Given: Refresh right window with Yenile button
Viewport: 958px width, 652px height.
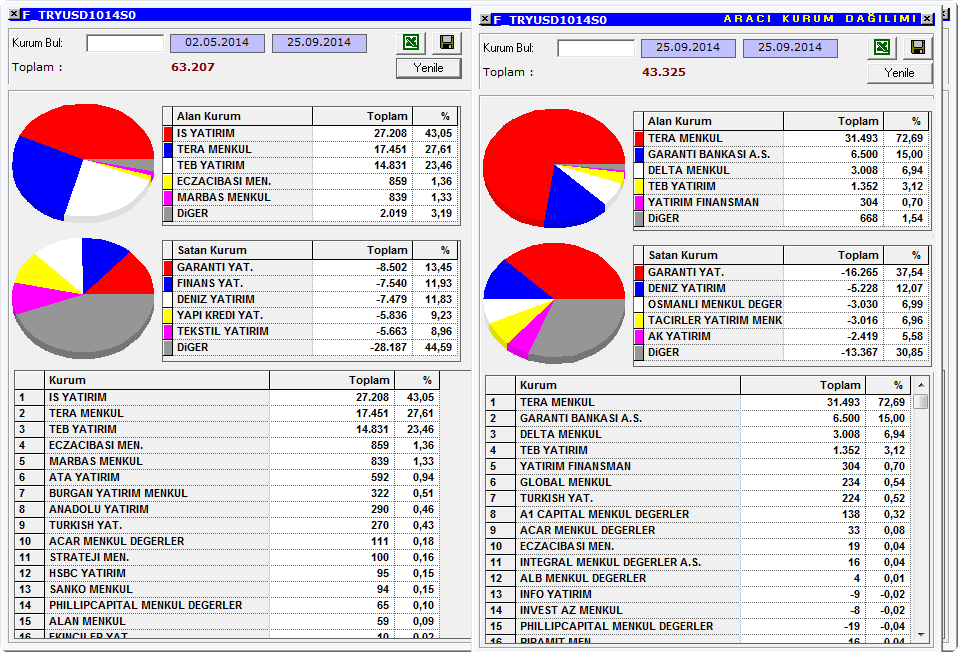Looking at the screenshot, I should tap(899, 73).
